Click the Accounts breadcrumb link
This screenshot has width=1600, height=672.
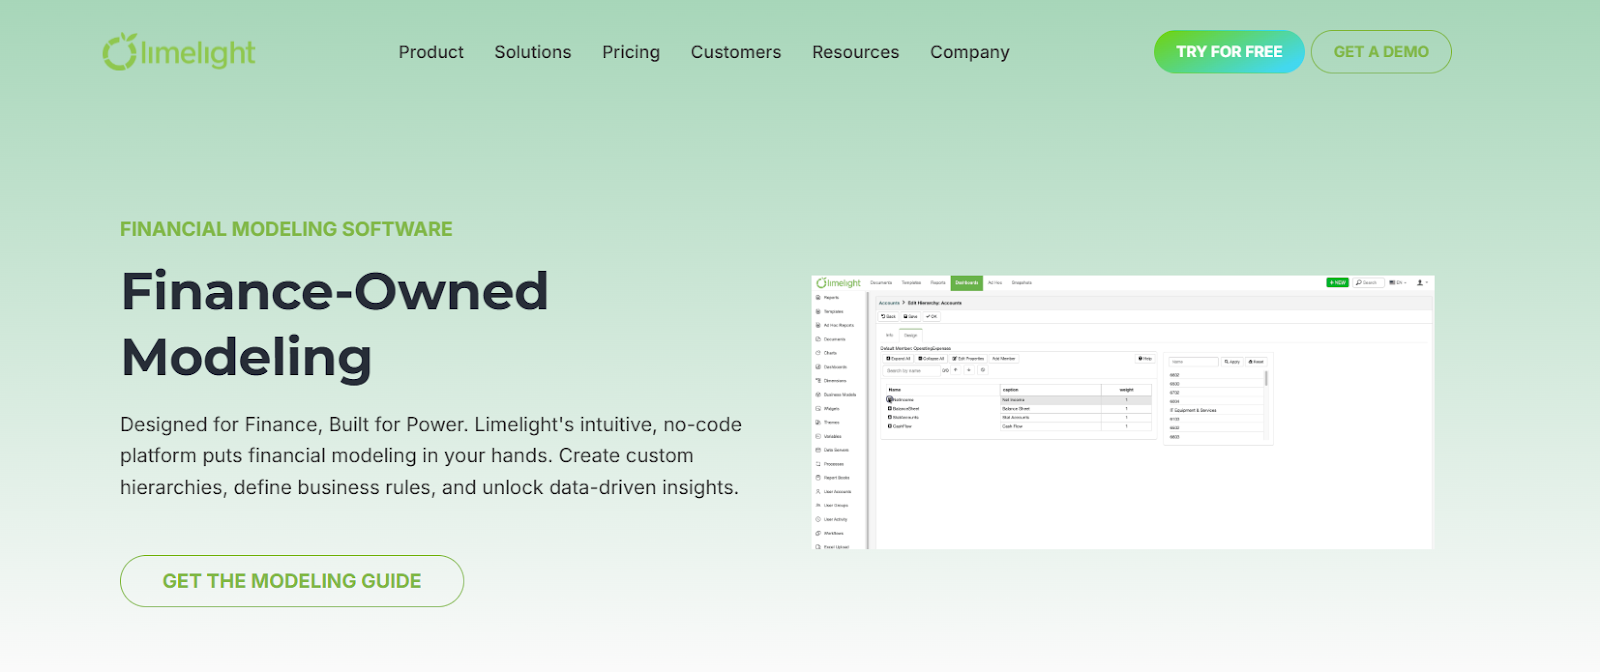coord(889,303)
